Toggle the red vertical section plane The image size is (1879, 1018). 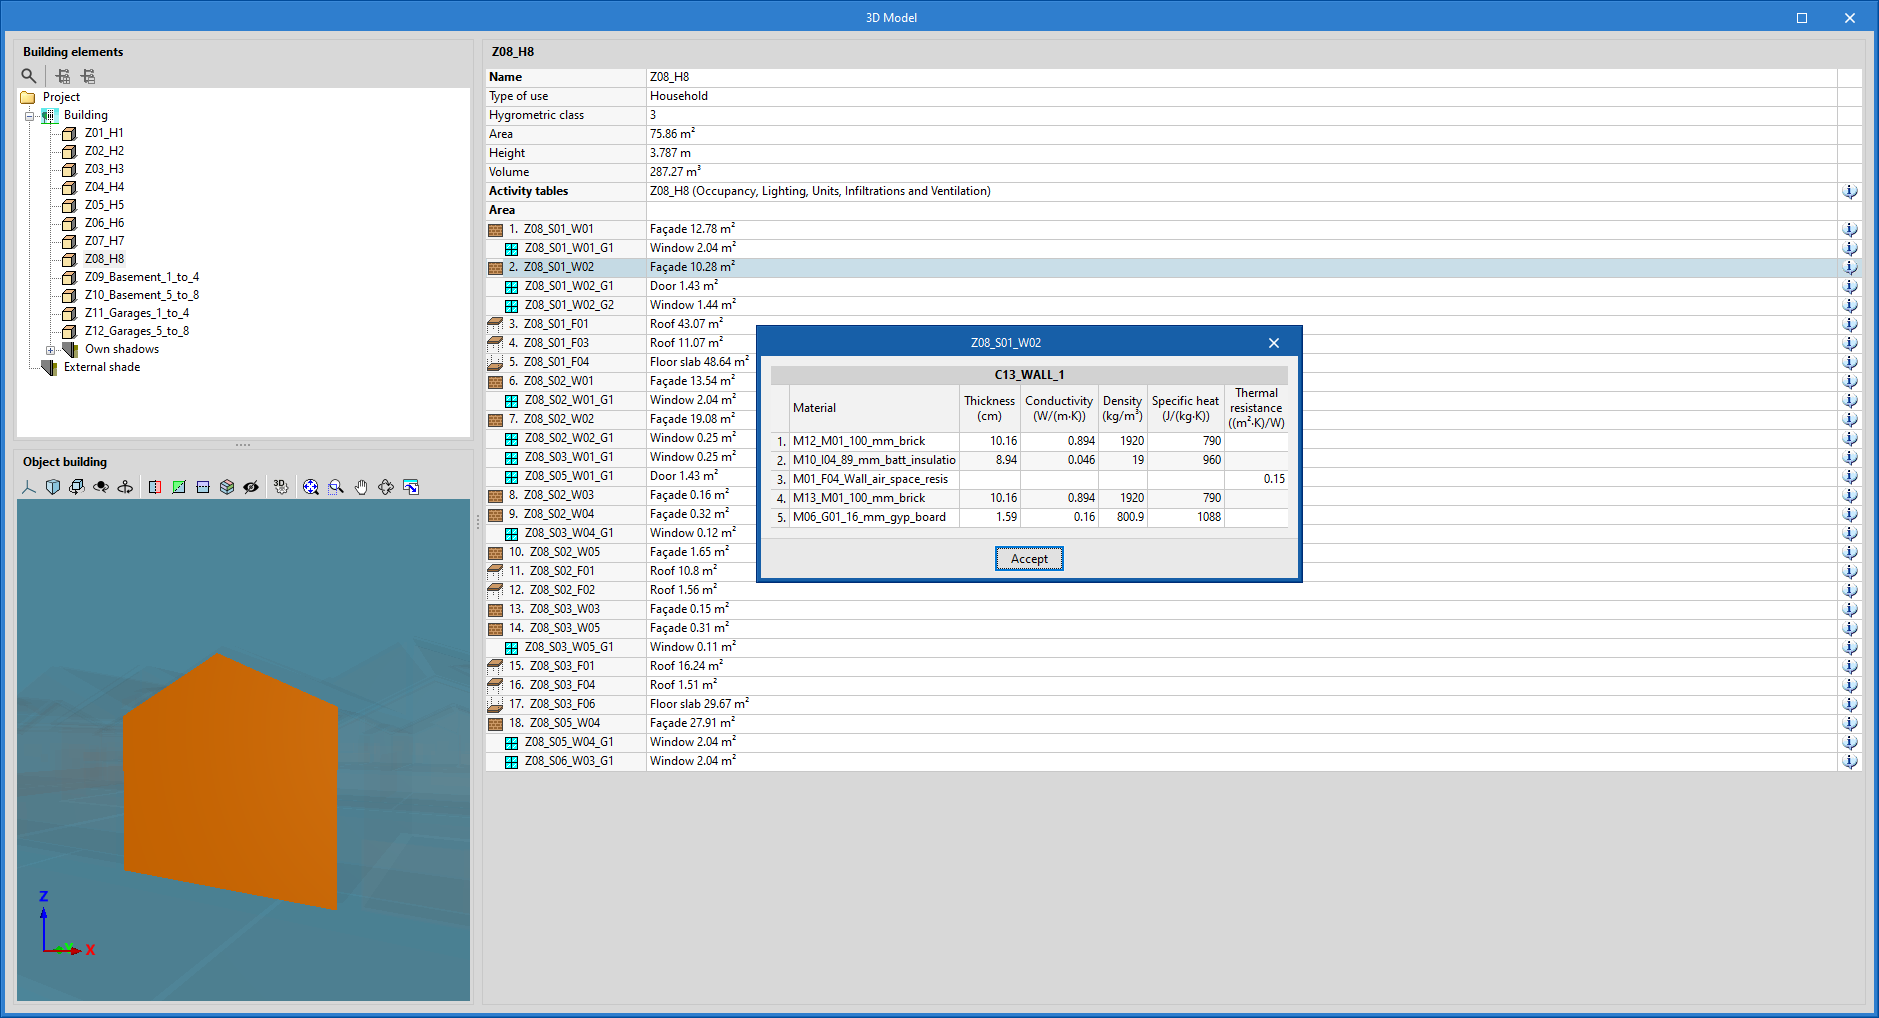(155, 487)
